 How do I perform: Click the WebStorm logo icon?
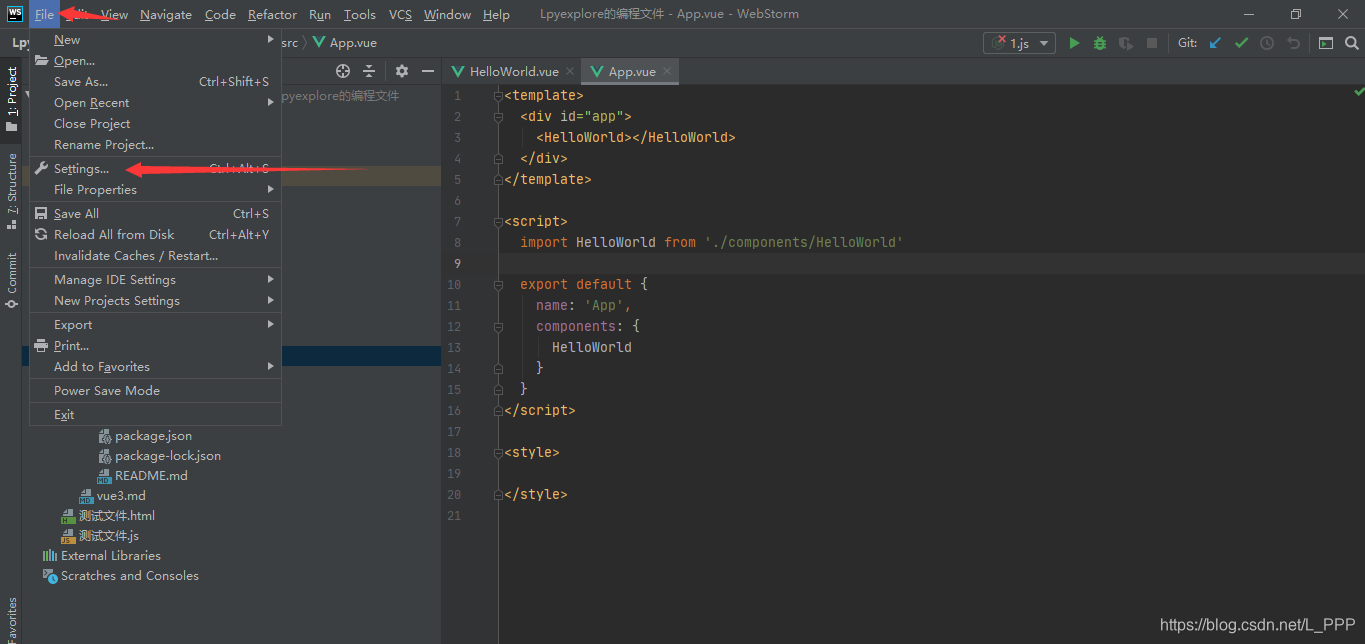point(14,14)
